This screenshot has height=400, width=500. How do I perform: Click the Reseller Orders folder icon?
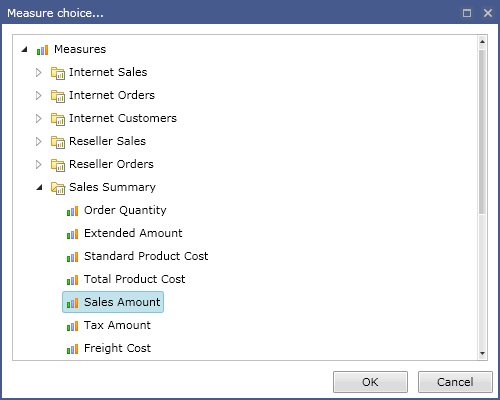coord(58,165)
